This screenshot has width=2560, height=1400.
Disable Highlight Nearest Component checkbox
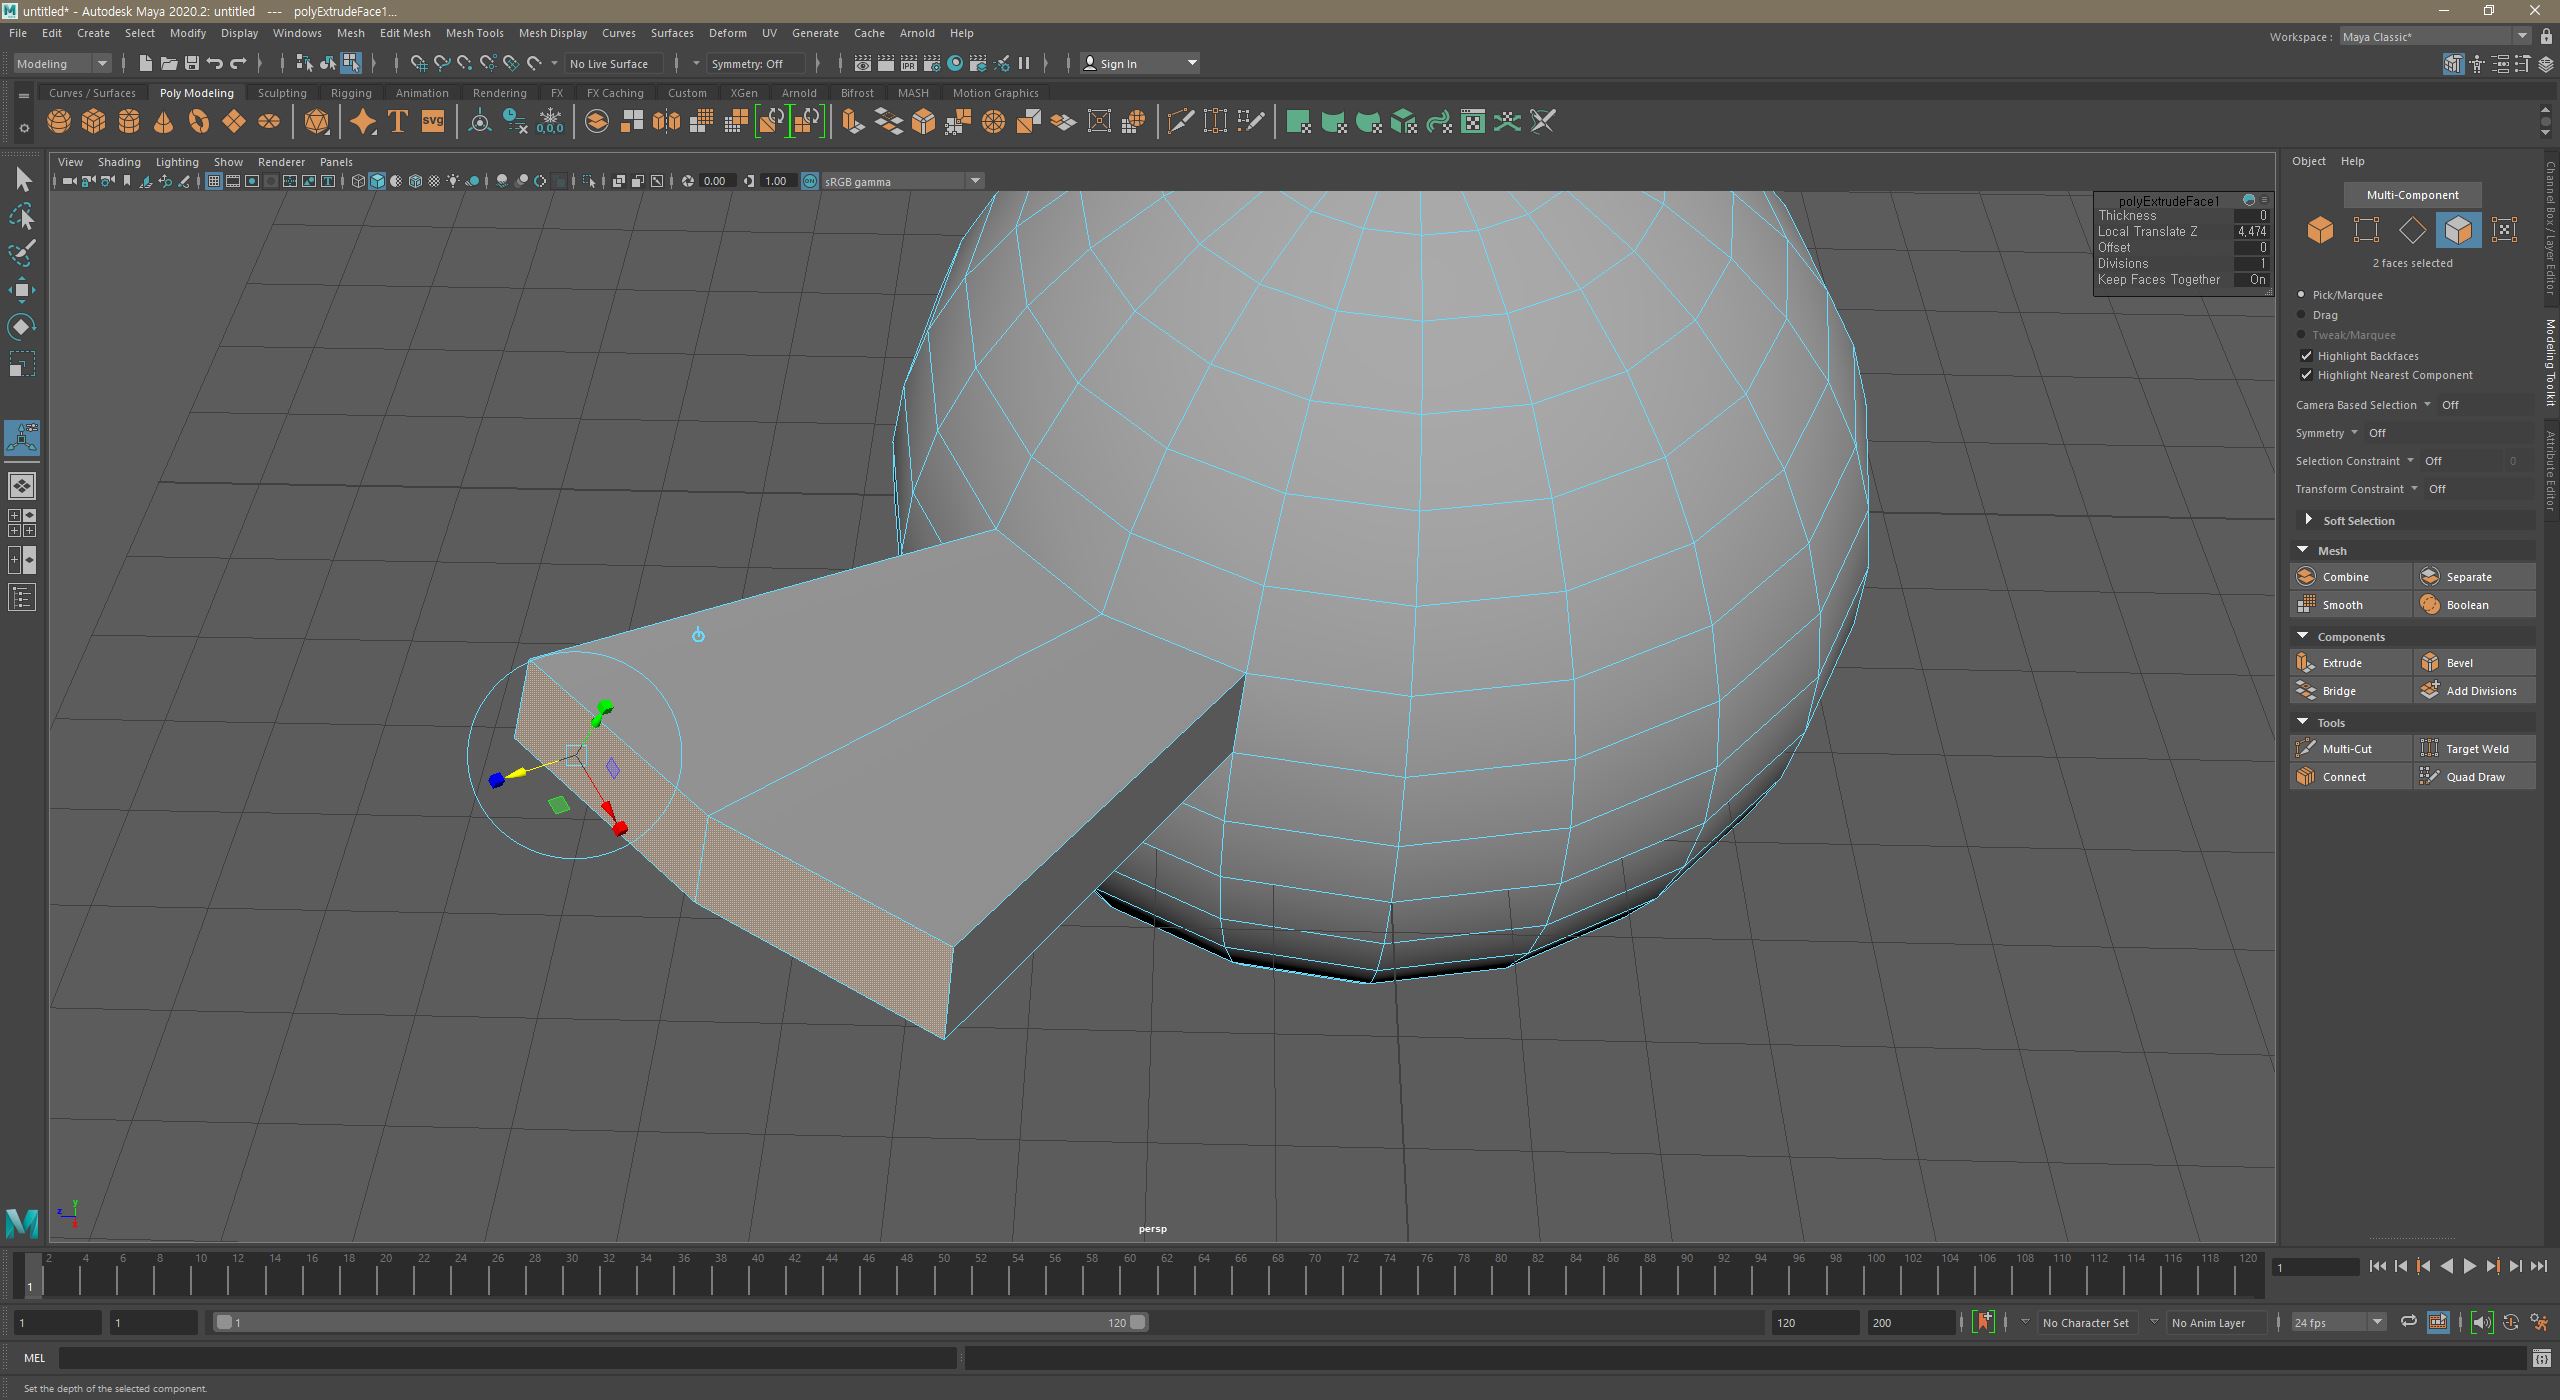pos(2306,375)
